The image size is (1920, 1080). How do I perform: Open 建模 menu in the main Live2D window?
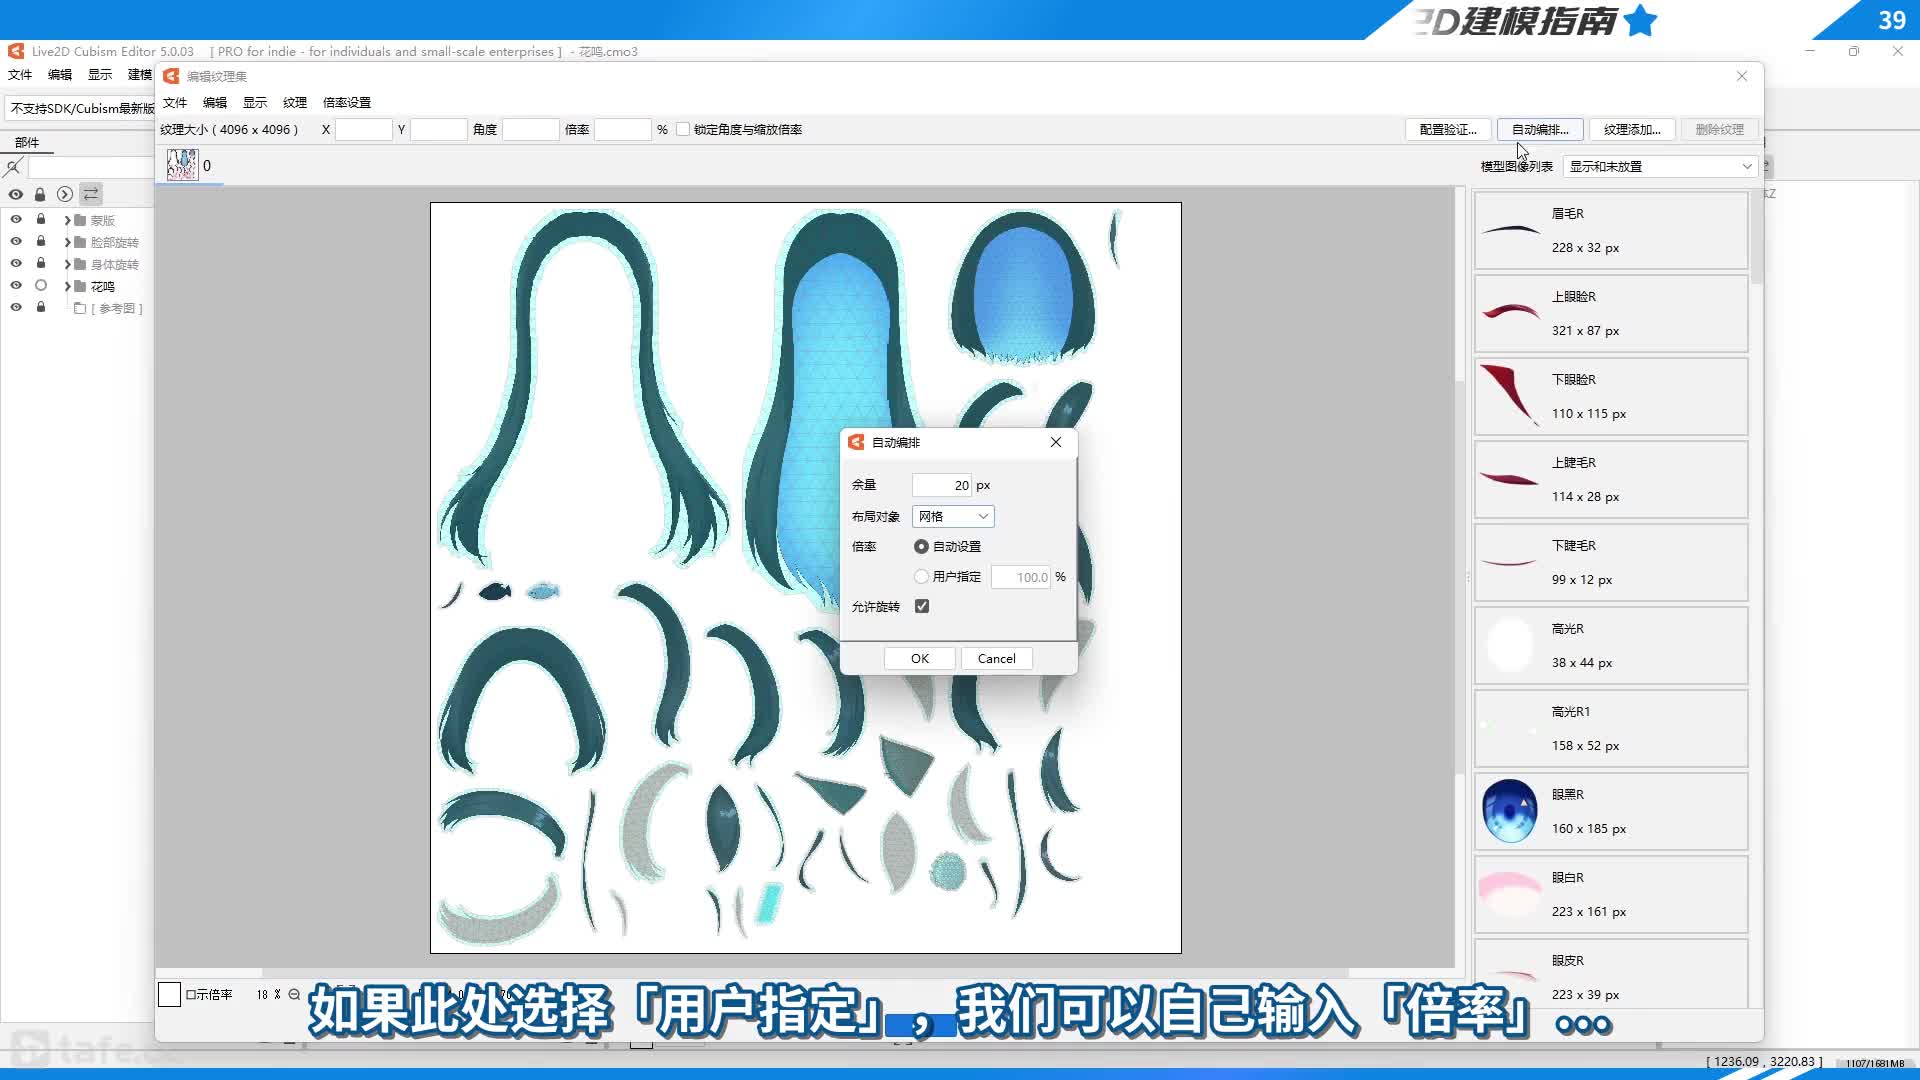point(140,75)
